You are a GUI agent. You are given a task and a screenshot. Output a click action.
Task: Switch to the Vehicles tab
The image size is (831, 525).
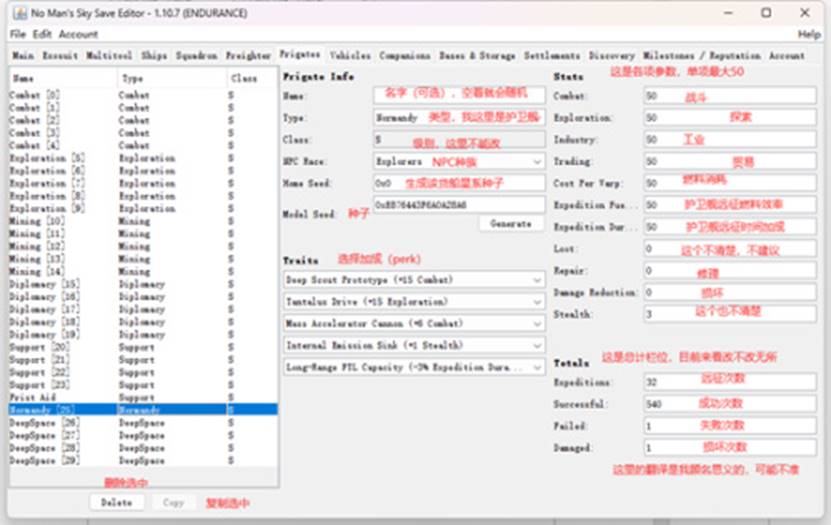click(x=350, y=56)
